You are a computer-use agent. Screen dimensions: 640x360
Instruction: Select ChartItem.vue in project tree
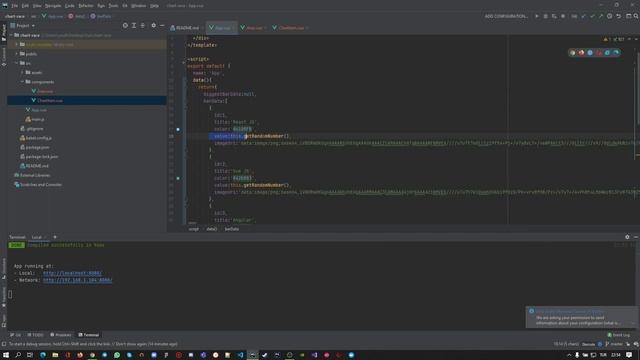point(87,100)
